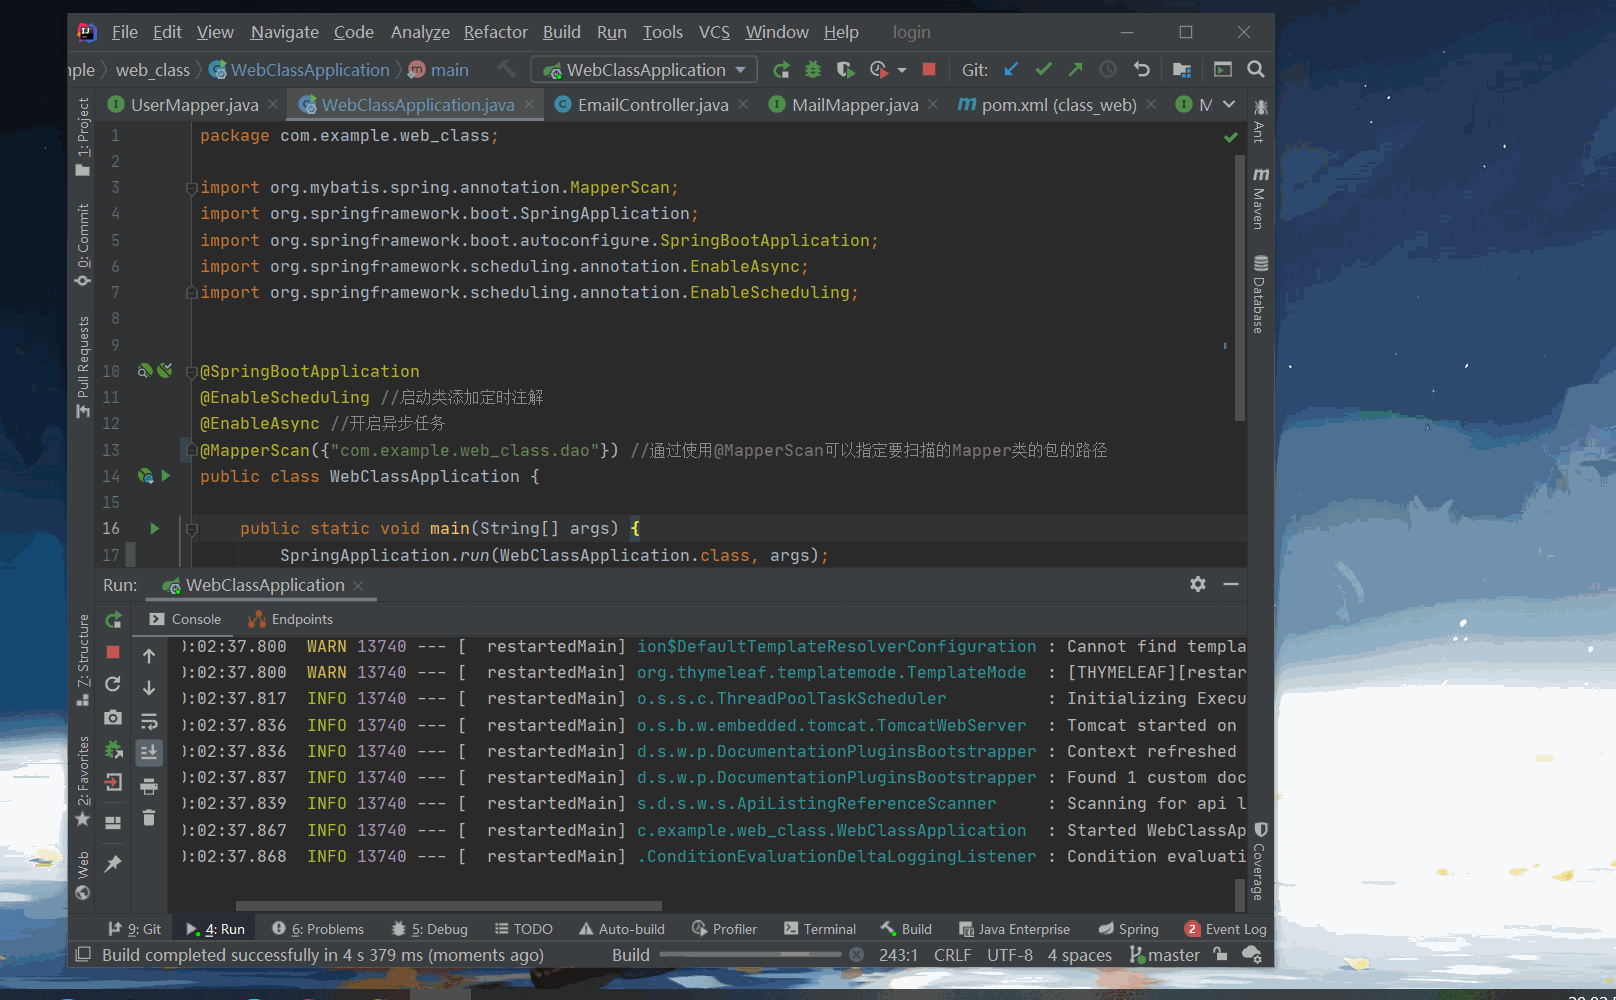The height and width of the screenshot is (1000, 1616).
Task: Collapse the import block fold marker
Action: point(191,188)
